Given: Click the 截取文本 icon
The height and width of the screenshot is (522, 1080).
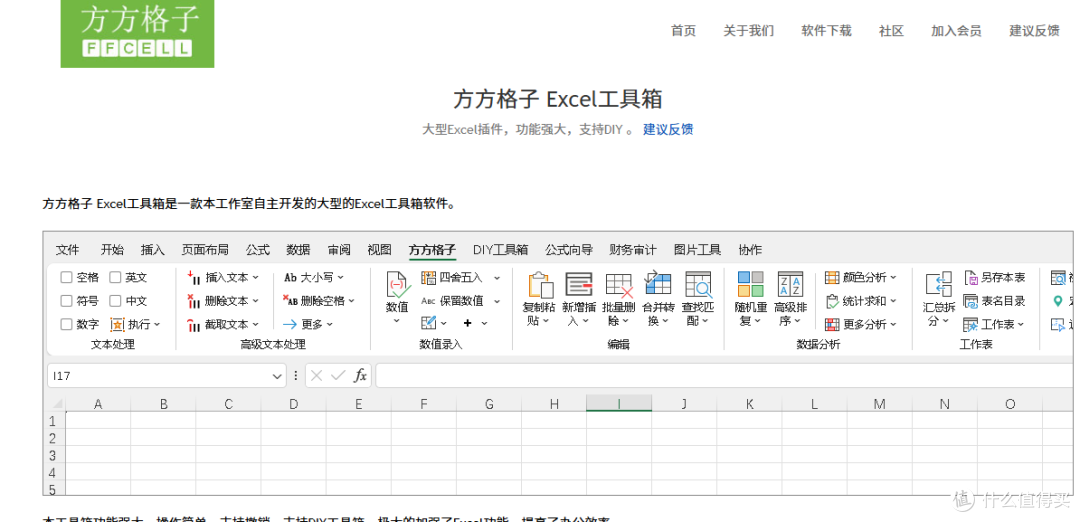Looking at the screenshot, I should 194,324.
